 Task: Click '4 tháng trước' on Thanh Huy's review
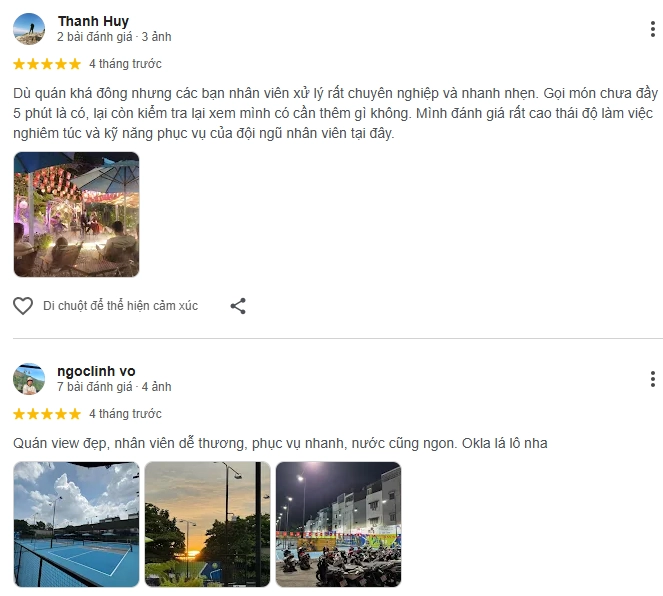126,64
